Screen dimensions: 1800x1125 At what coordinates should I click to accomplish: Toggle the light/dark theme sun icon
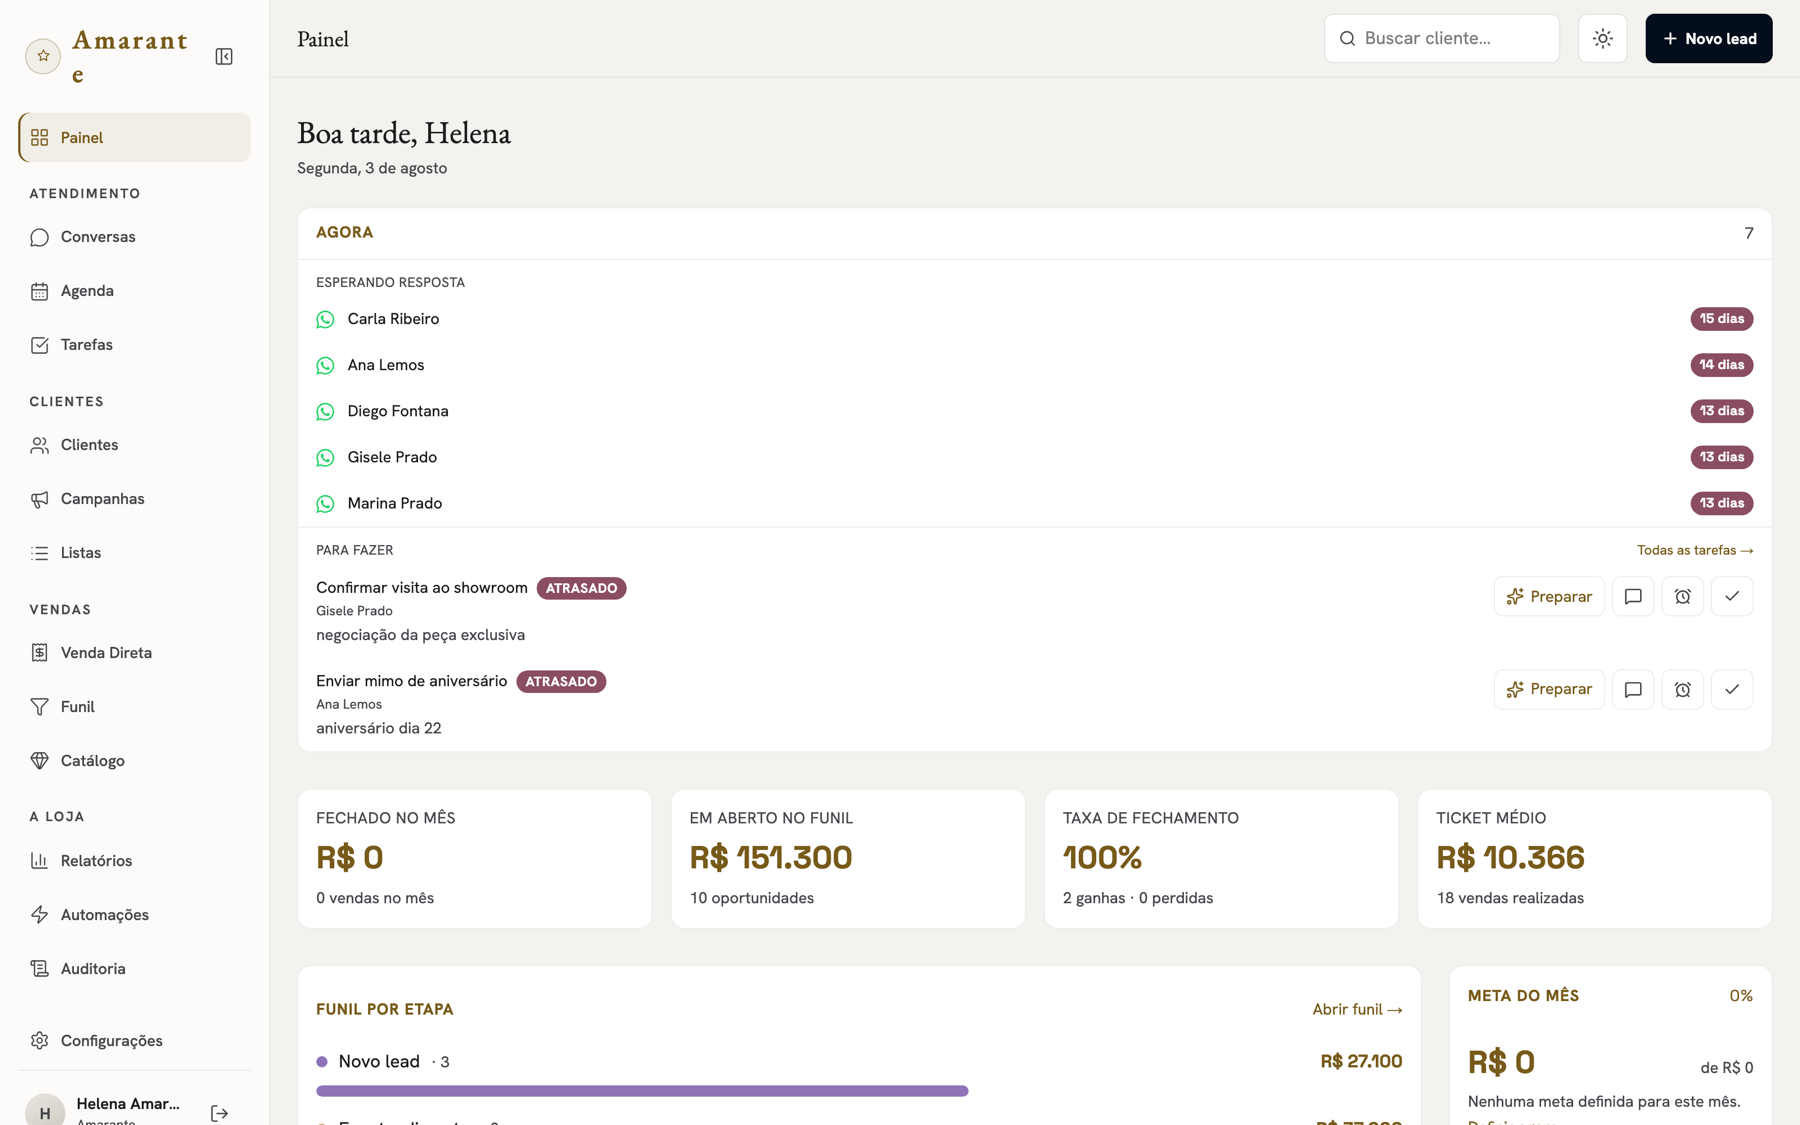pos(1602,39)
